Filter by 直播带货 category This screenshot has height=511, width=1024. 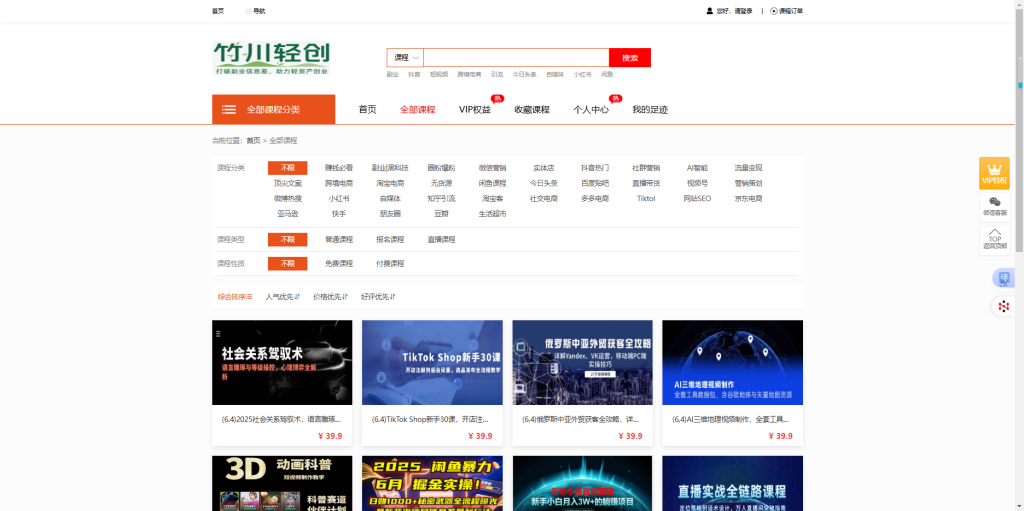(x=646, y=184)
